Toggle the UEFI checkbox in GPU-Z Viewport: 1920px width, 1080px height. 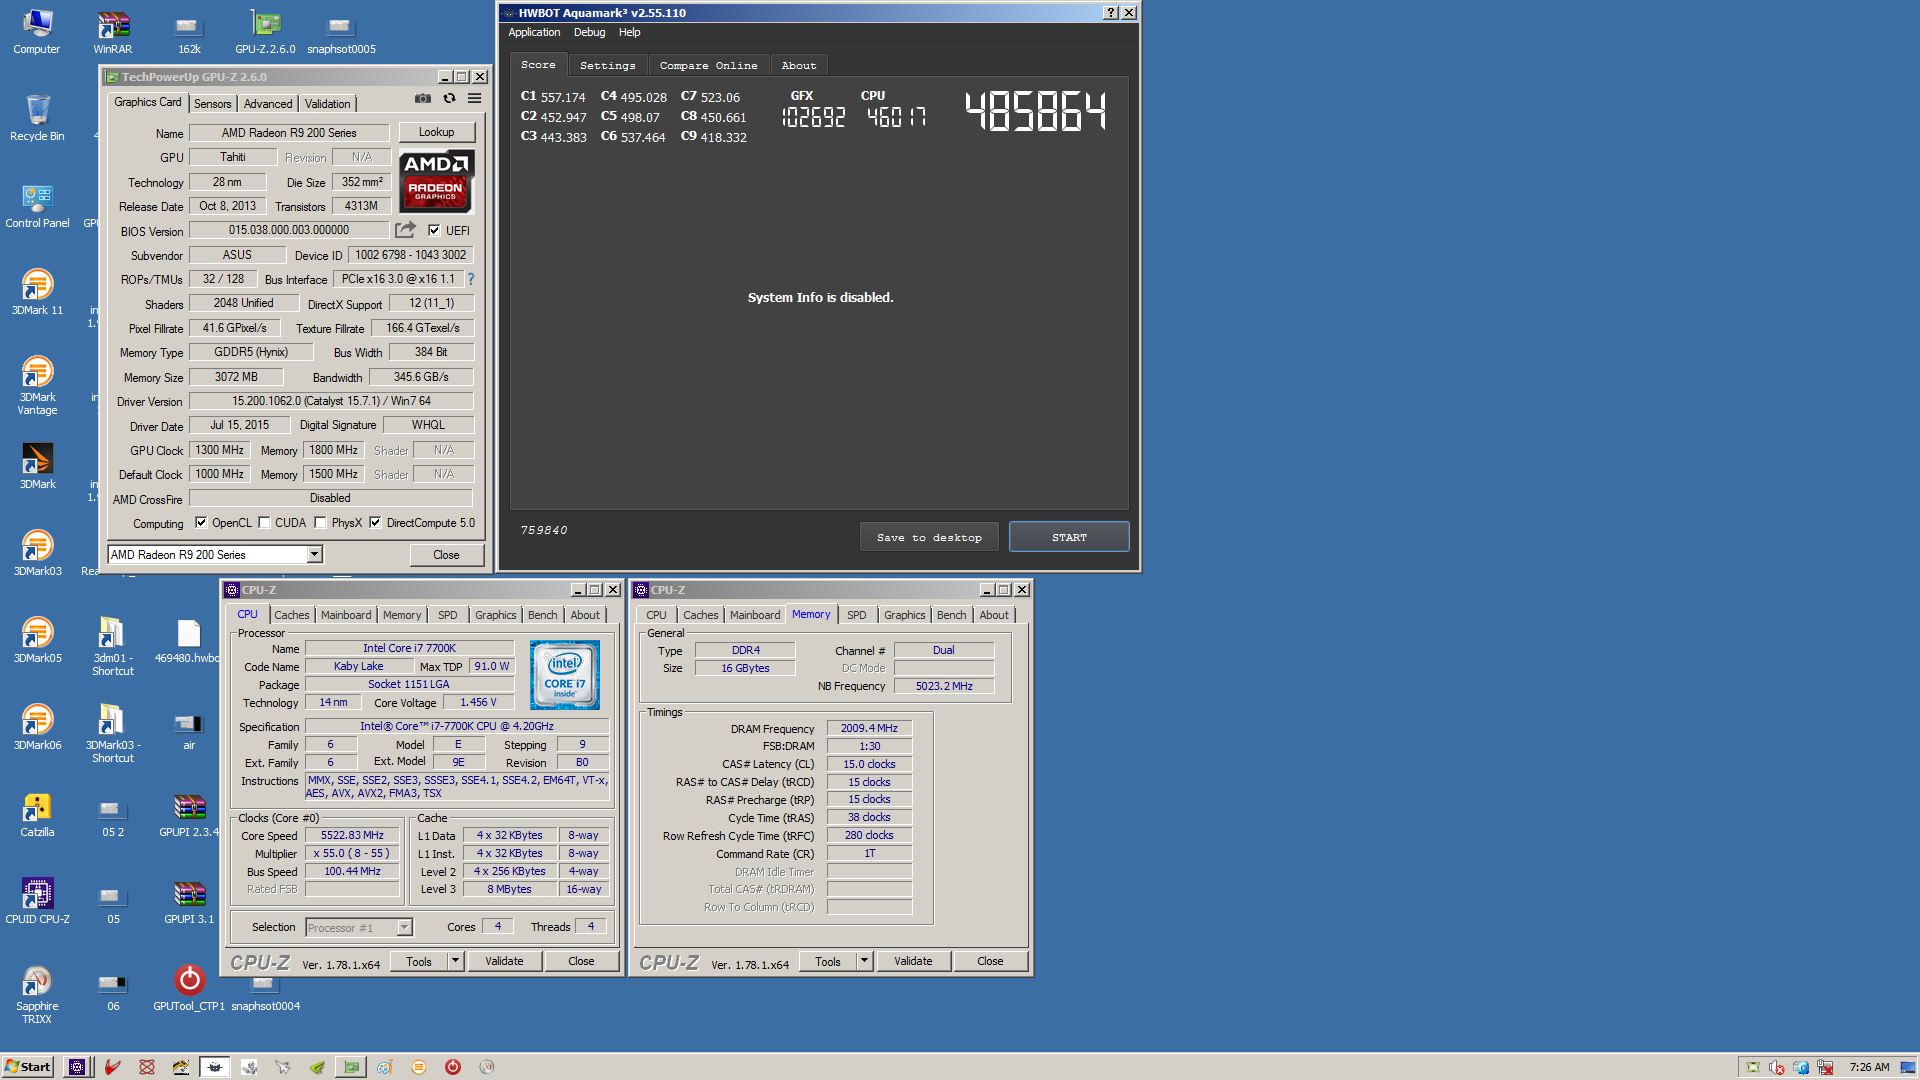434,230
